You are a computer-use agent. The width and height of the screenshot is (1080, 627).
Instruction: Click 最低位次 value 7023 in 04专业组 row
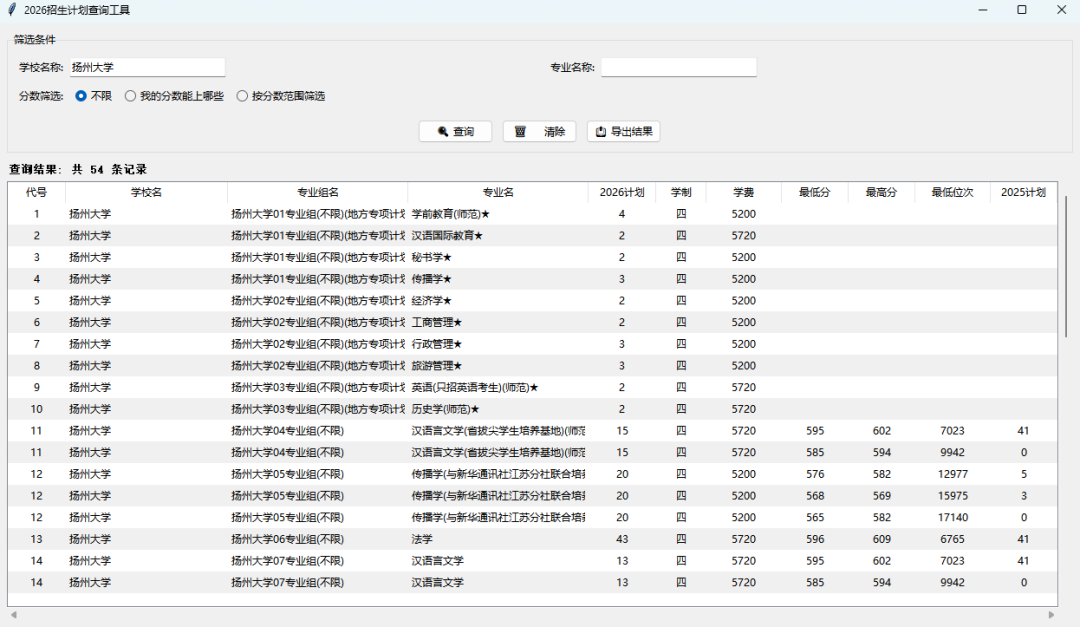[953, 431]
